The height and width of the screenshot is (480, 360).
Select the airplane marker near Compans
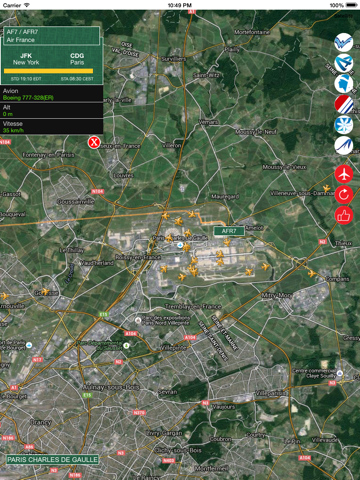312,274
